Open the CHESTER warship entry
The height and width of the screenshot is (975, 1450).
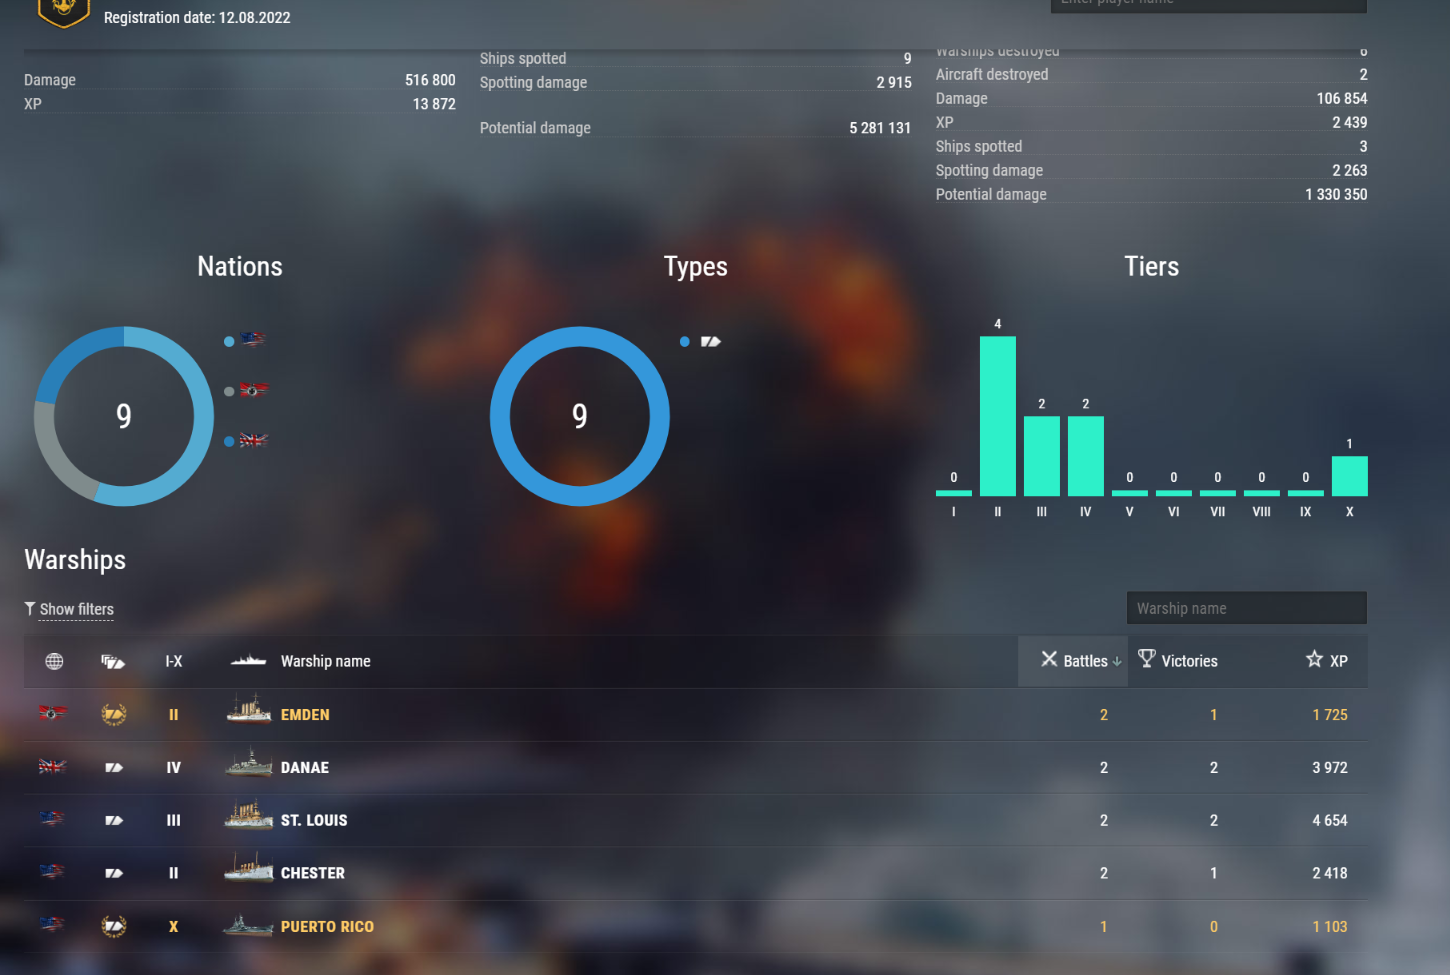(x=313, y=874)
